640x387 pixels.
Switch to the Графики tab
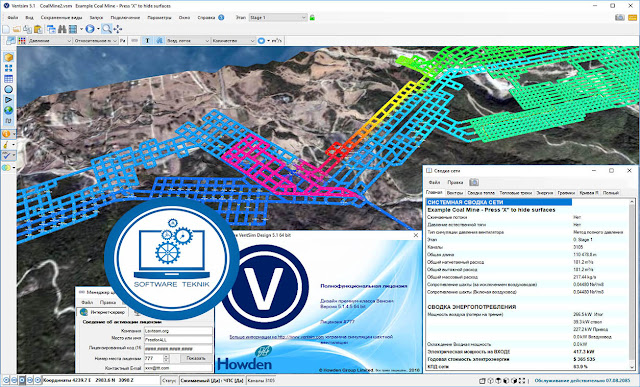pyautogui.click(x=566, y=193)
